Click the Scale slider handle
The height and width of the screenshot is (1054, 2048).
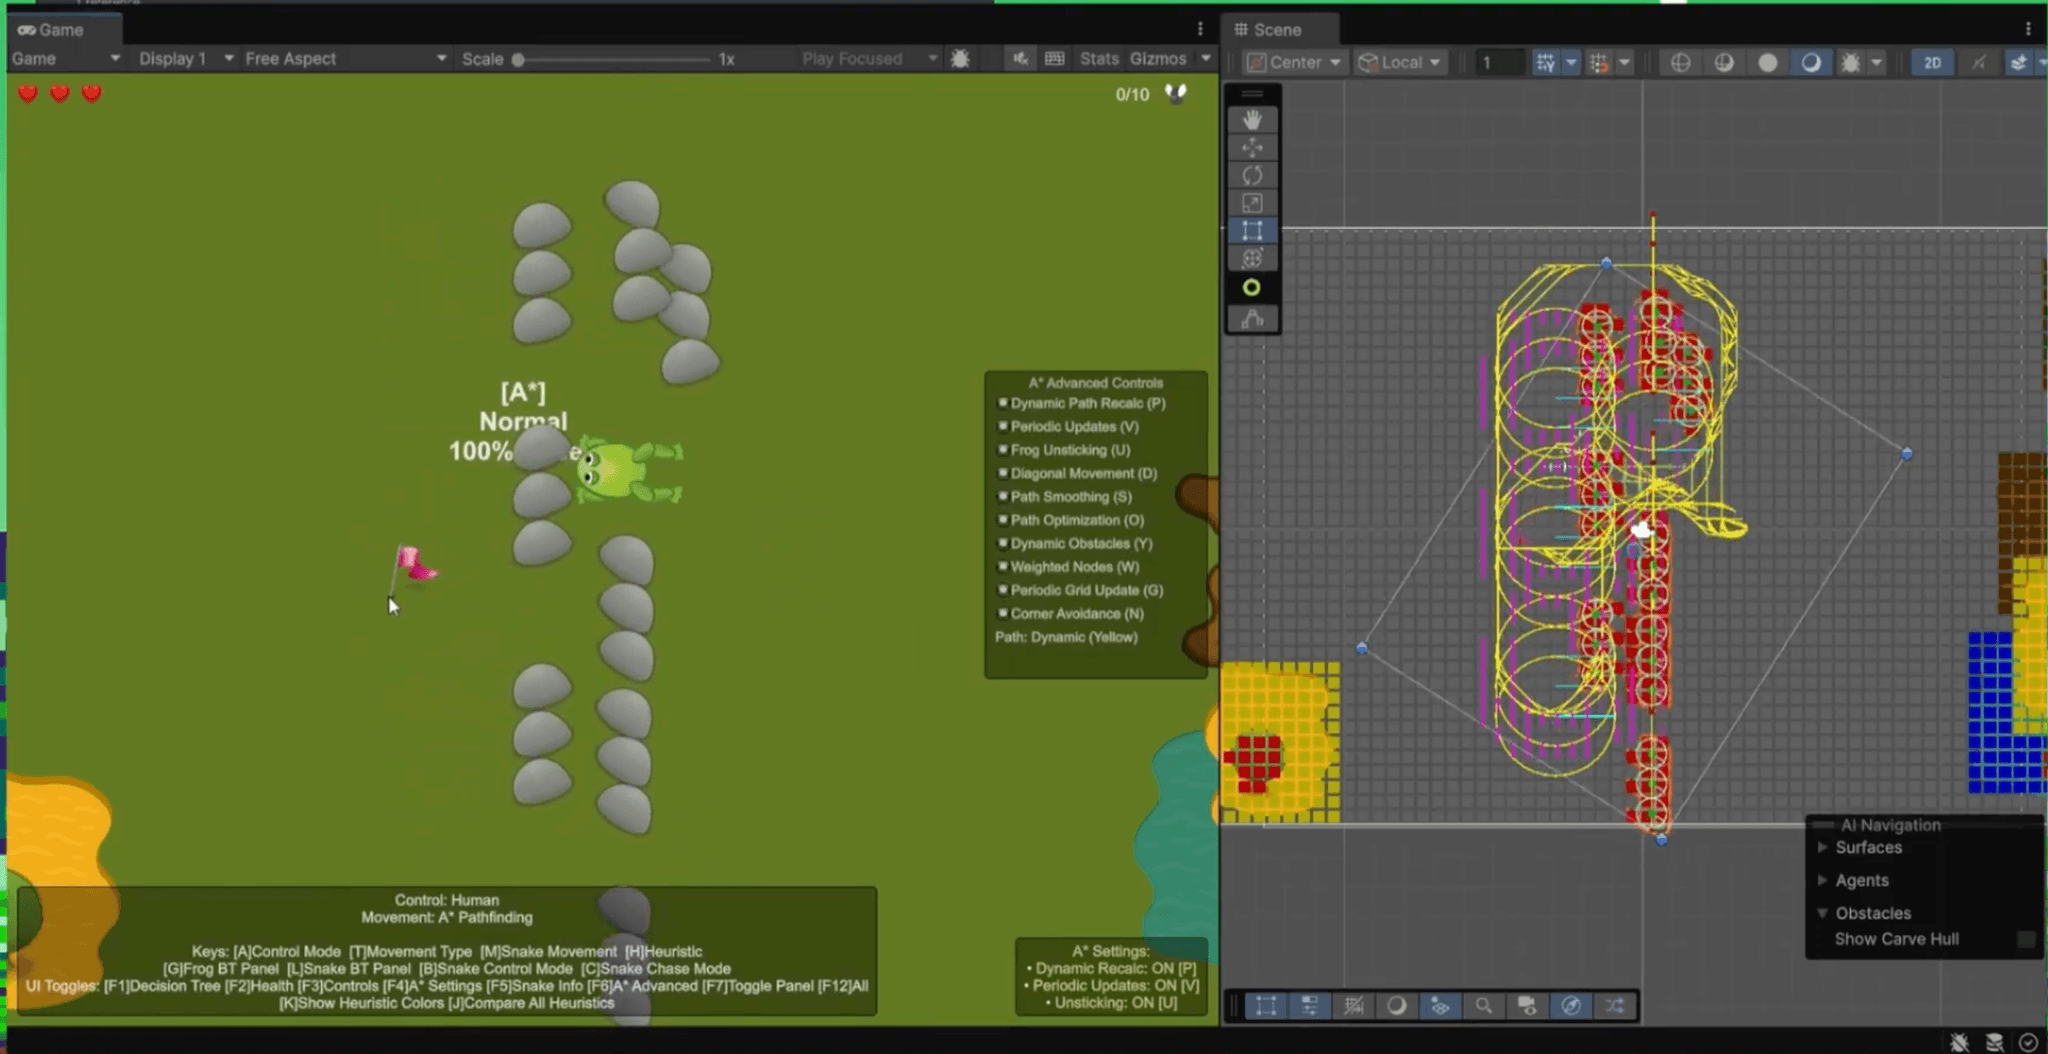pyautogui.click(x=518, y=60)
